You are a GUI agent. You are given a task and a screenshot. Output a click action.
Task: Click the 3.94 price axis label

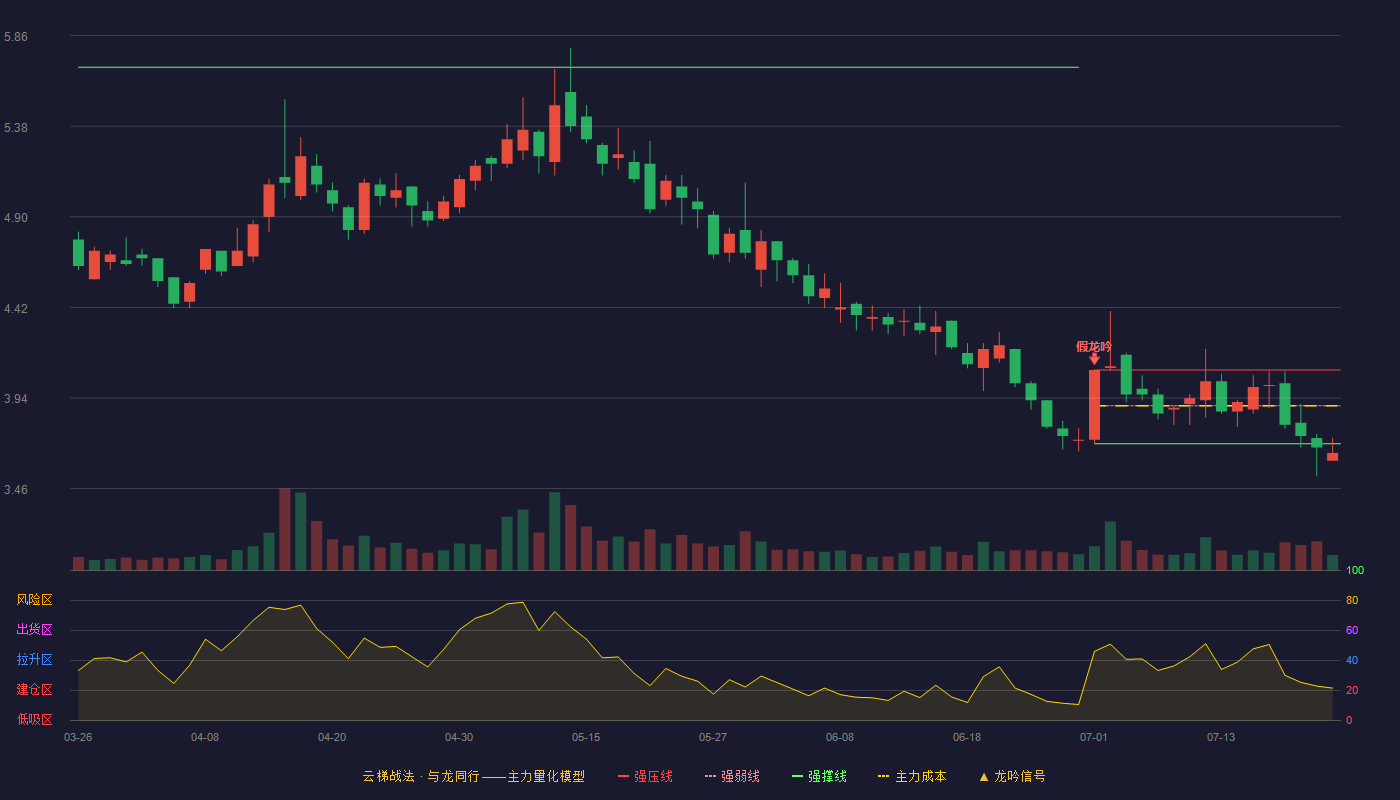16,399
